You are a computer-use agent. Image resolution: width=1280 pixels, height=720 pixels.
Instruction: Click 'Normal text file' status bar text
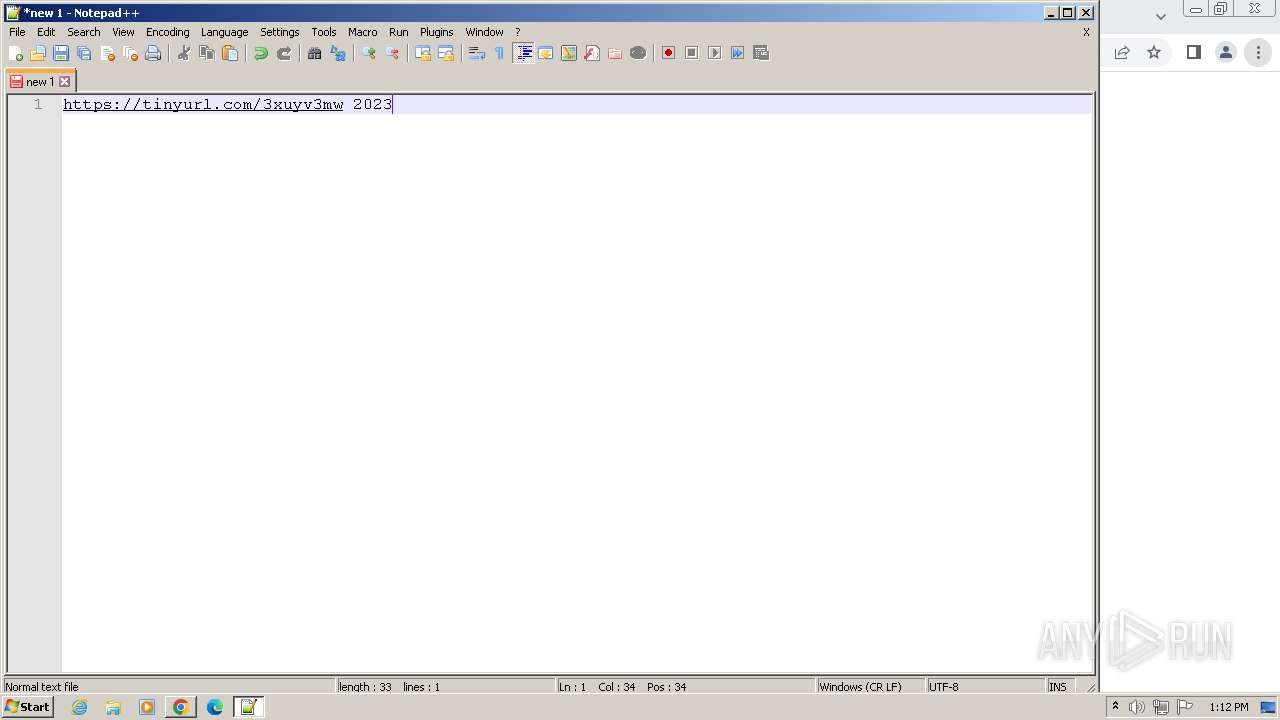pyautogui.click(x=42, y=687)
